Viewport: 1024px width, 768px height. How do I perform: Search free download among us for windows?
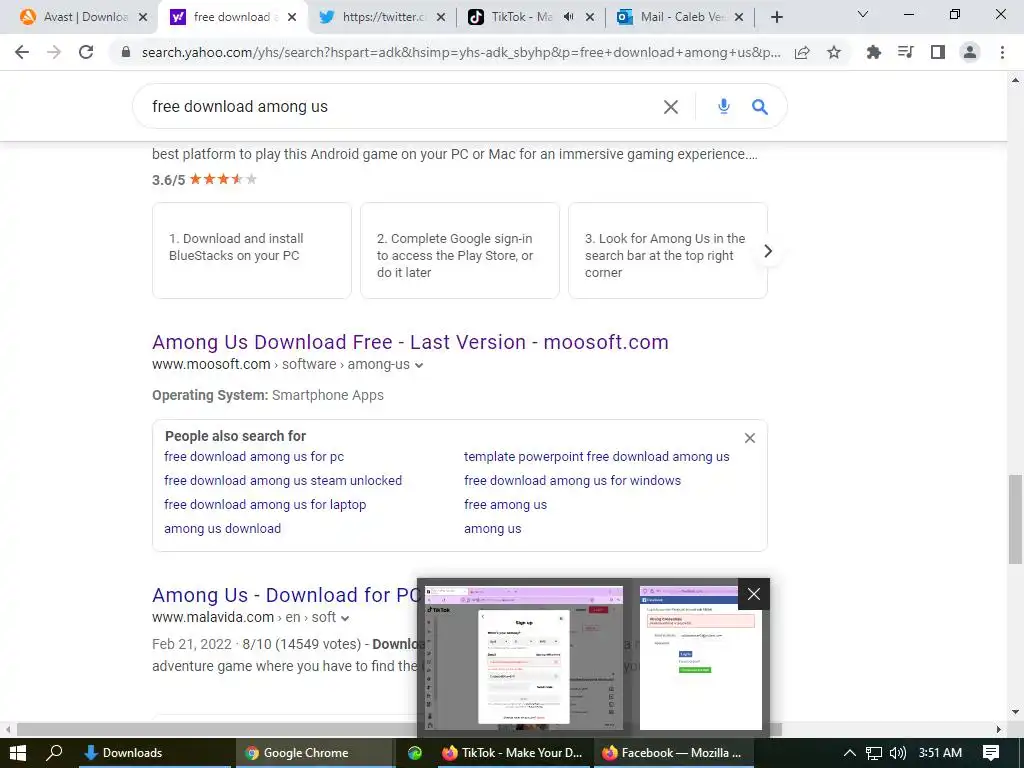pos(573,481)
